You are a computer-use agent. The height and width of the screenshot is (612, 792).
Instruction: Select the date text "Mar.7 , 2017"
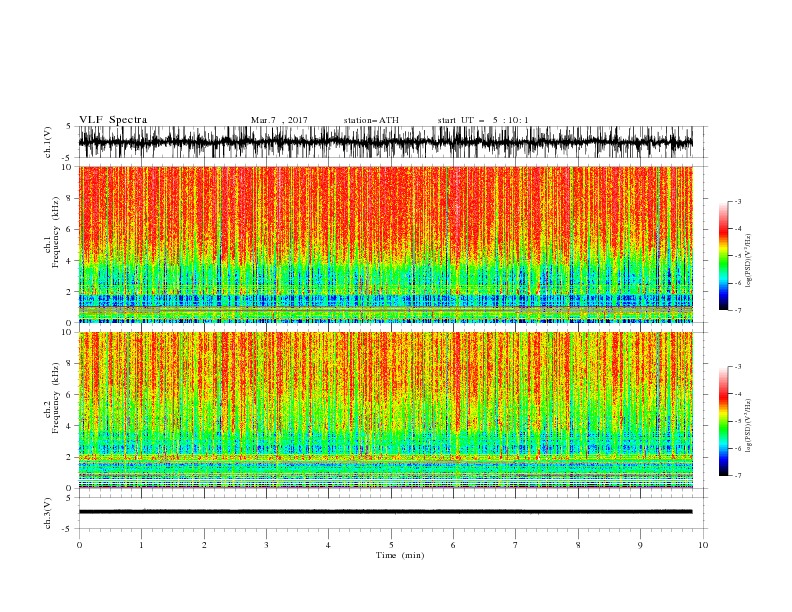click(279, 120)
